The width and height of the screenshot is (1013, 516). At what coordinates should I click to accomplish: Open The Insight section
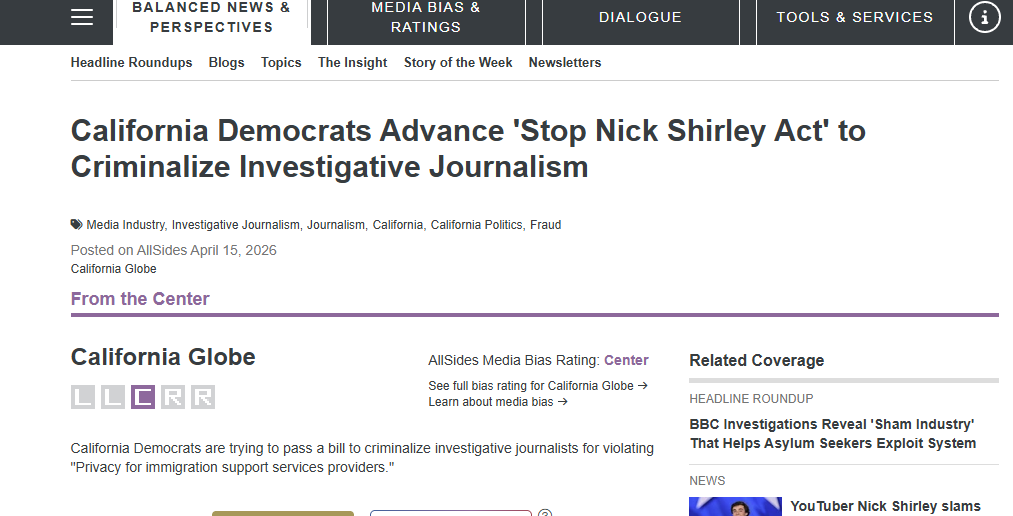(353, 63)
